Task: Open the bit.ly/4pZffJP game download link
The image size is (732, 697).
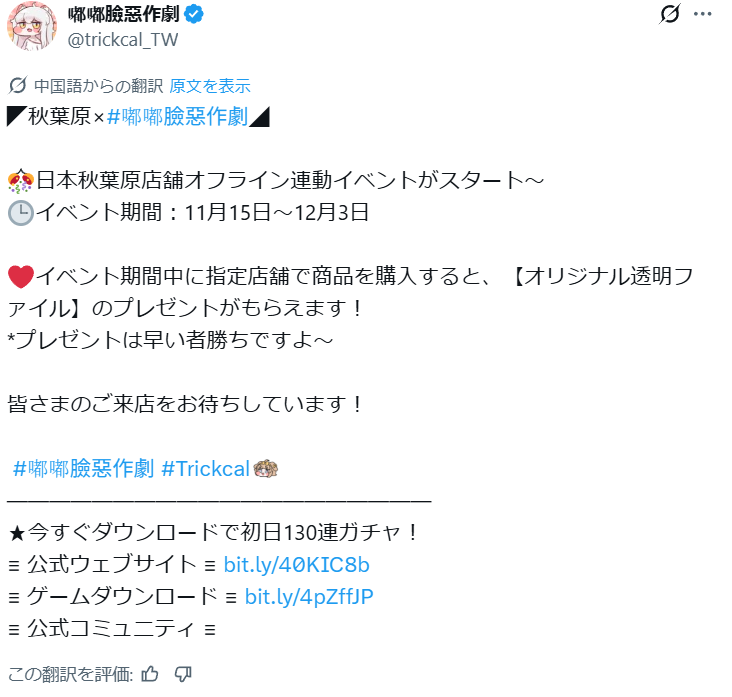Action: pos(309,597)
